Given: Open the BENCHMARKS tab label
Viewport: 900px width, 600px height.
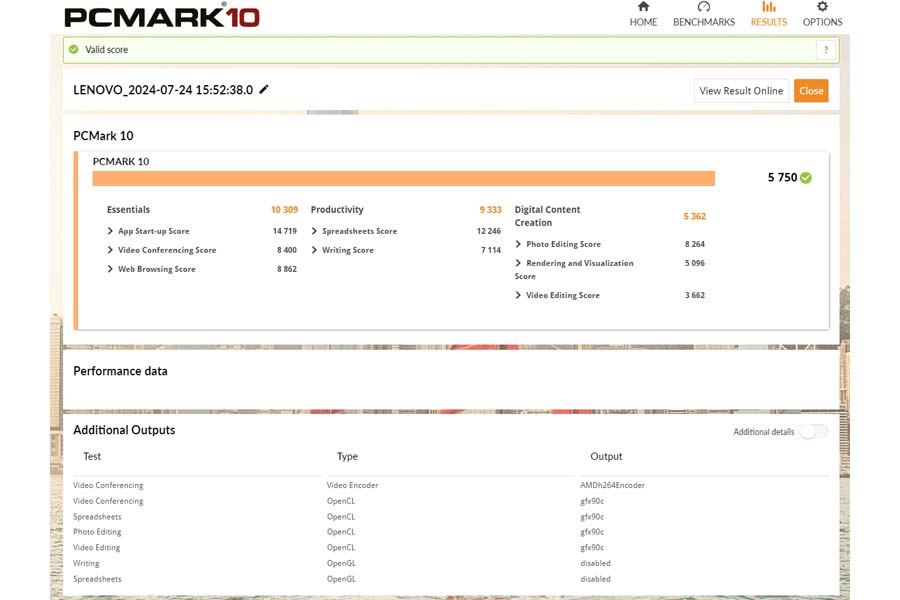Looking at the screenshot, I should pos(704,22).
